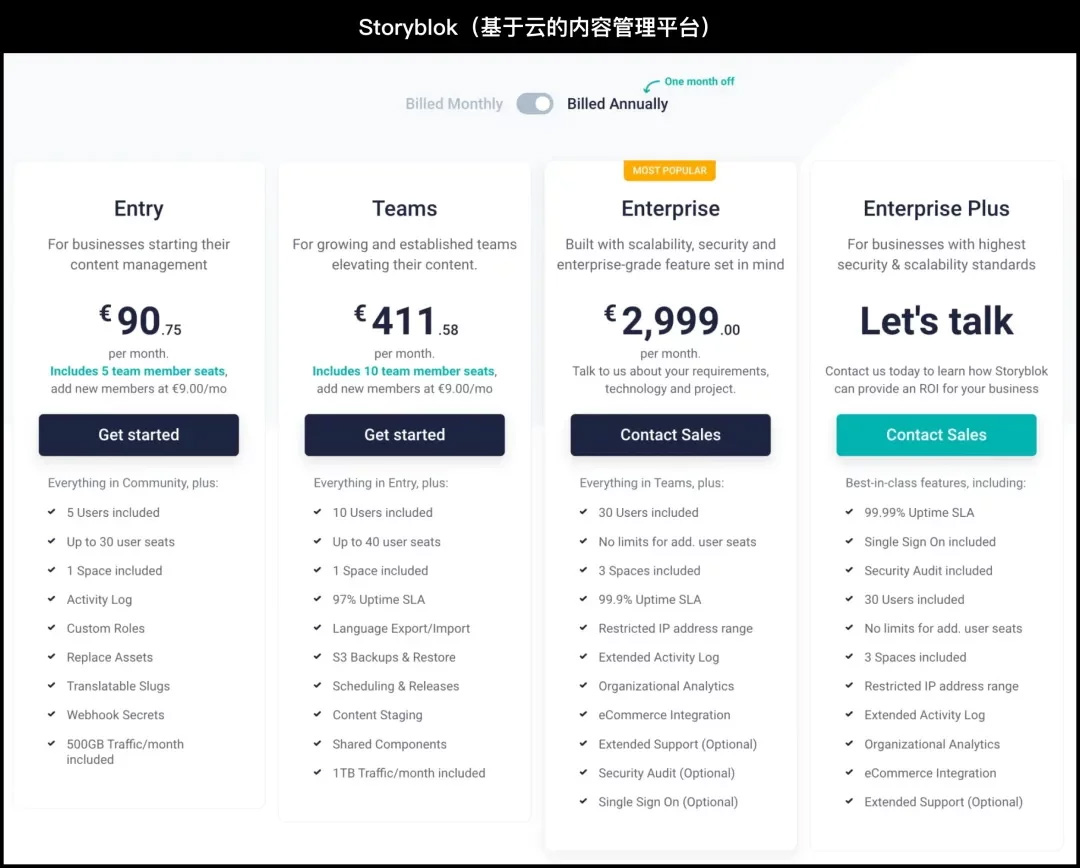Click Get started for the Teams plan
The width and height of the screenshot is (1080, 868).
tap(404, 435)
